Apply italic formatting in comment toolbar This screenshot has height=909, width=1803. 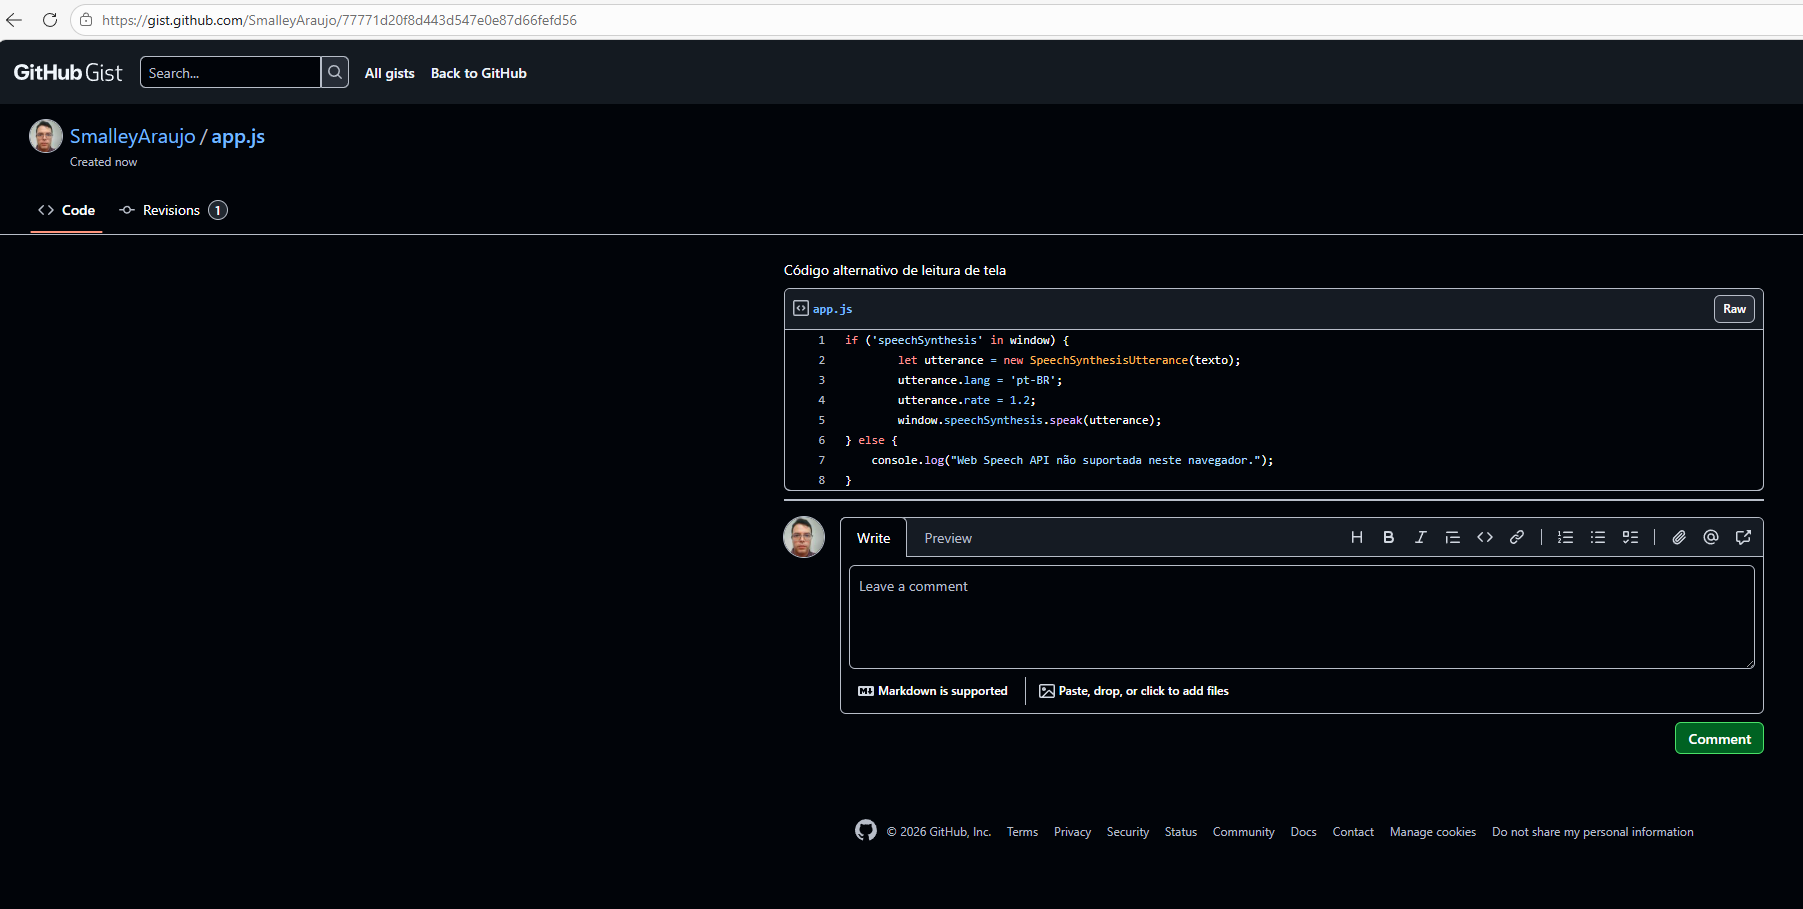click(x=1421, y=538)
